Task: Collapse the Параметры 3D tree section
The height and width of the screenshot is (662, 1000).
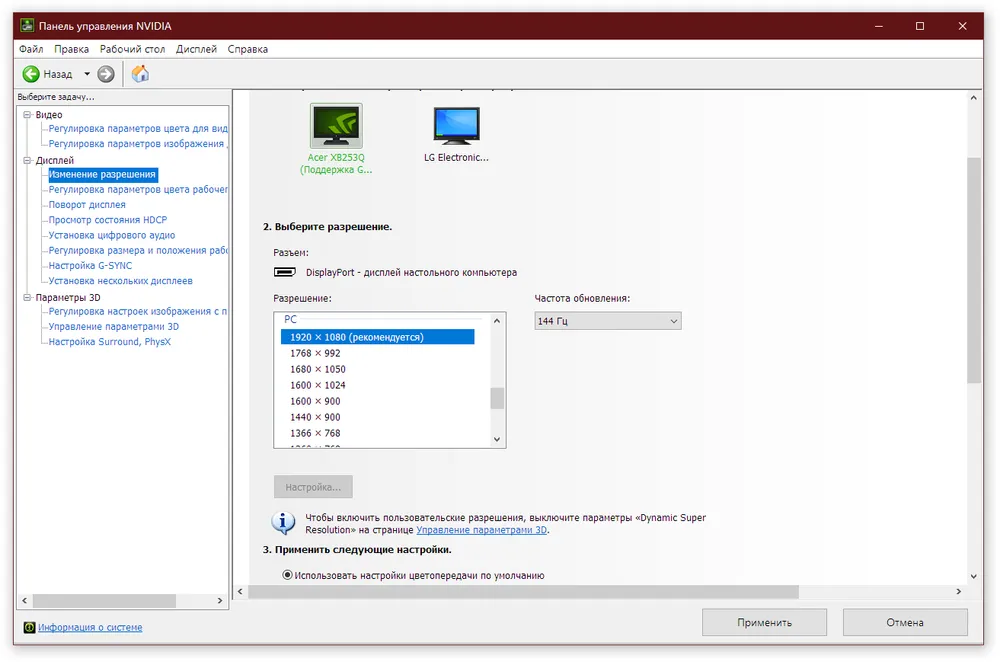Action: click(x=27, y=297)
